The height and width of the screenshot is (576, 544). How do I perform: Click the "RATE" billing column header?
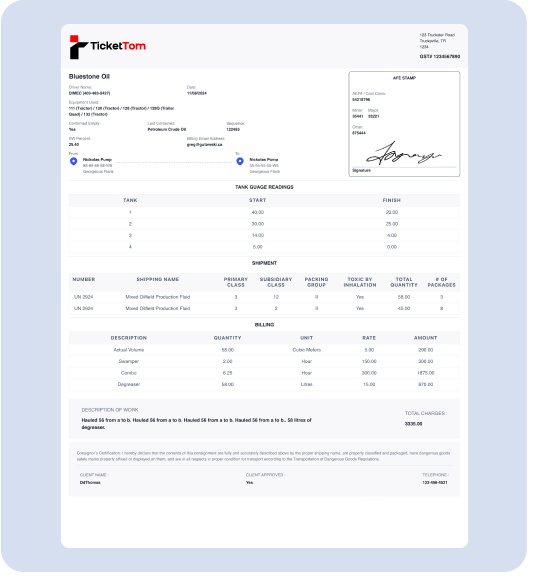[369, 338]
